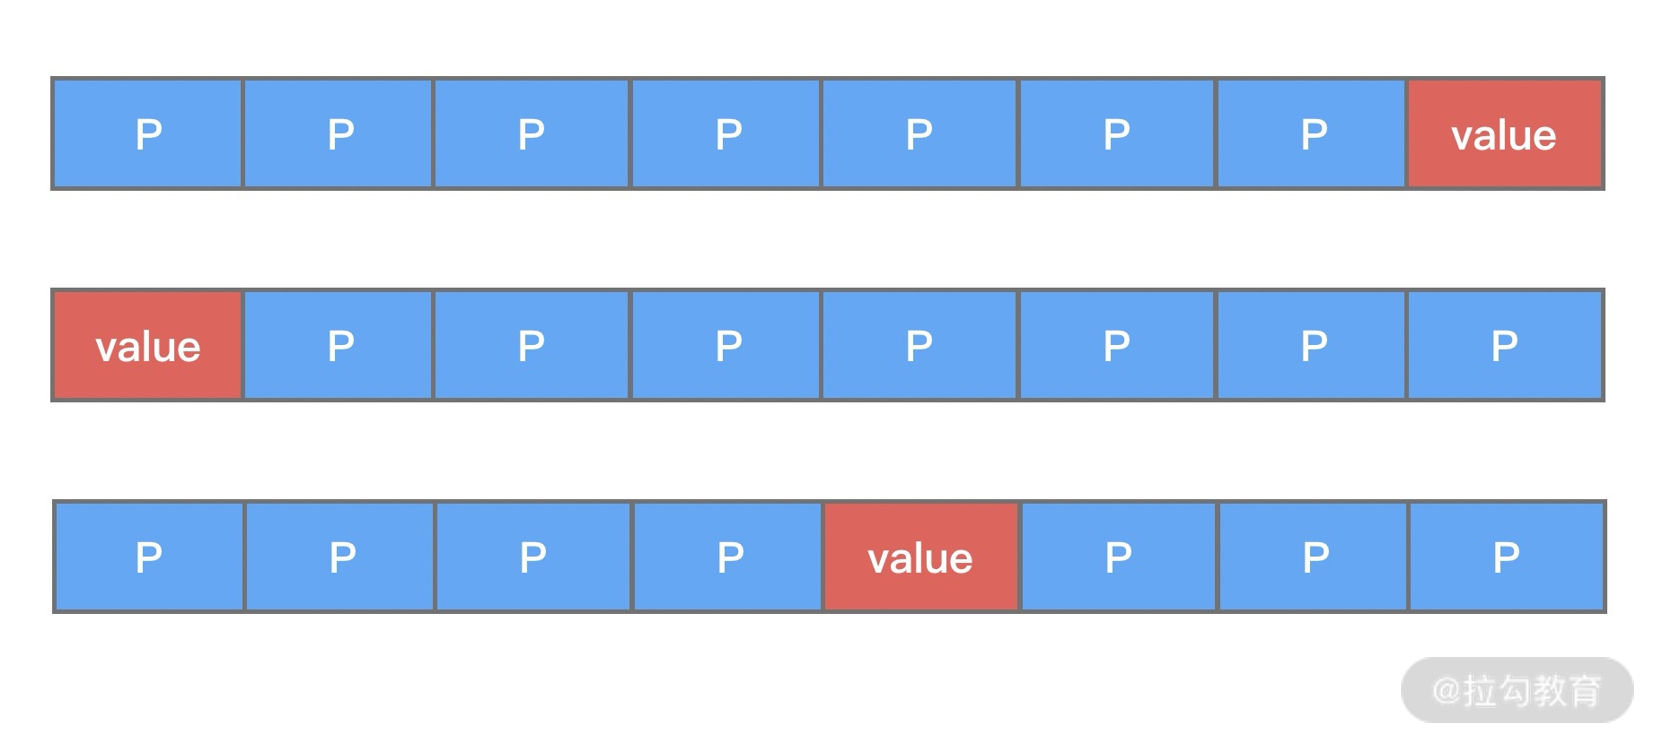This screenshot has width=1657, height=745.
Task: Select the first P cell in top row
Action: 148,134
